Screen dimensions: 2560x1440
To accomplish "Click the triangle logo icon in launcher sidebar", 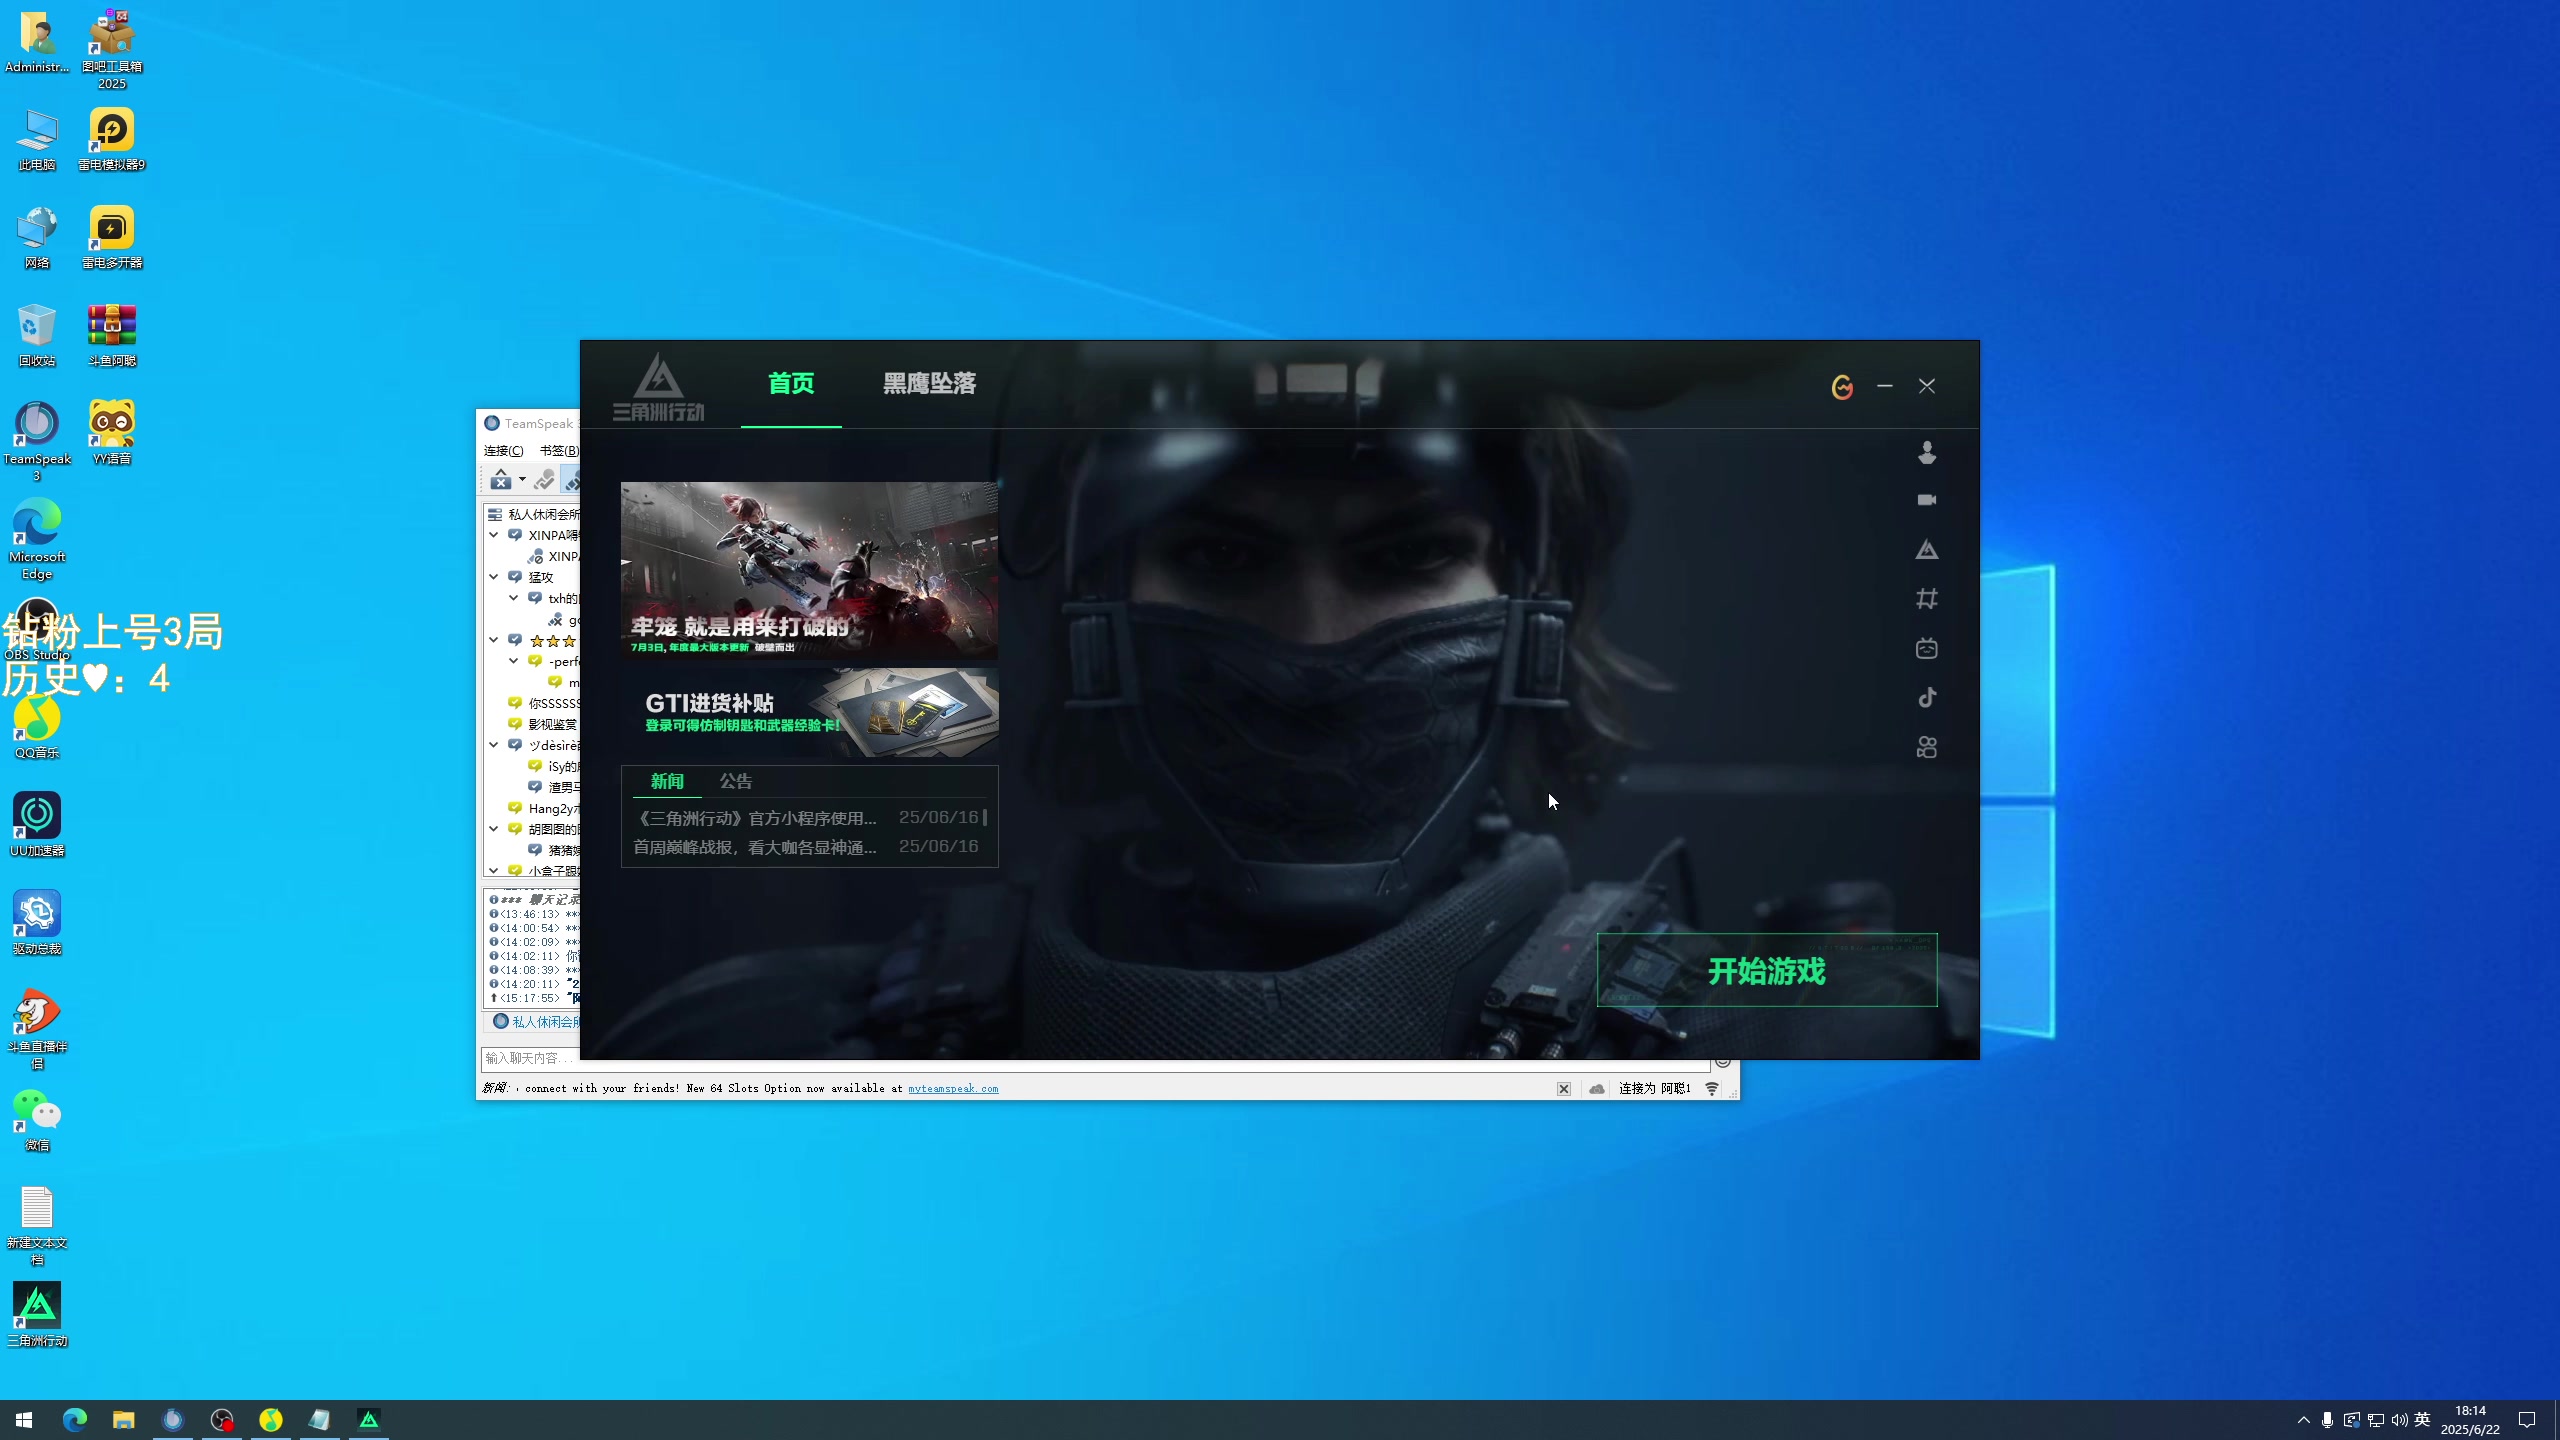I will tap(1926, 550).
